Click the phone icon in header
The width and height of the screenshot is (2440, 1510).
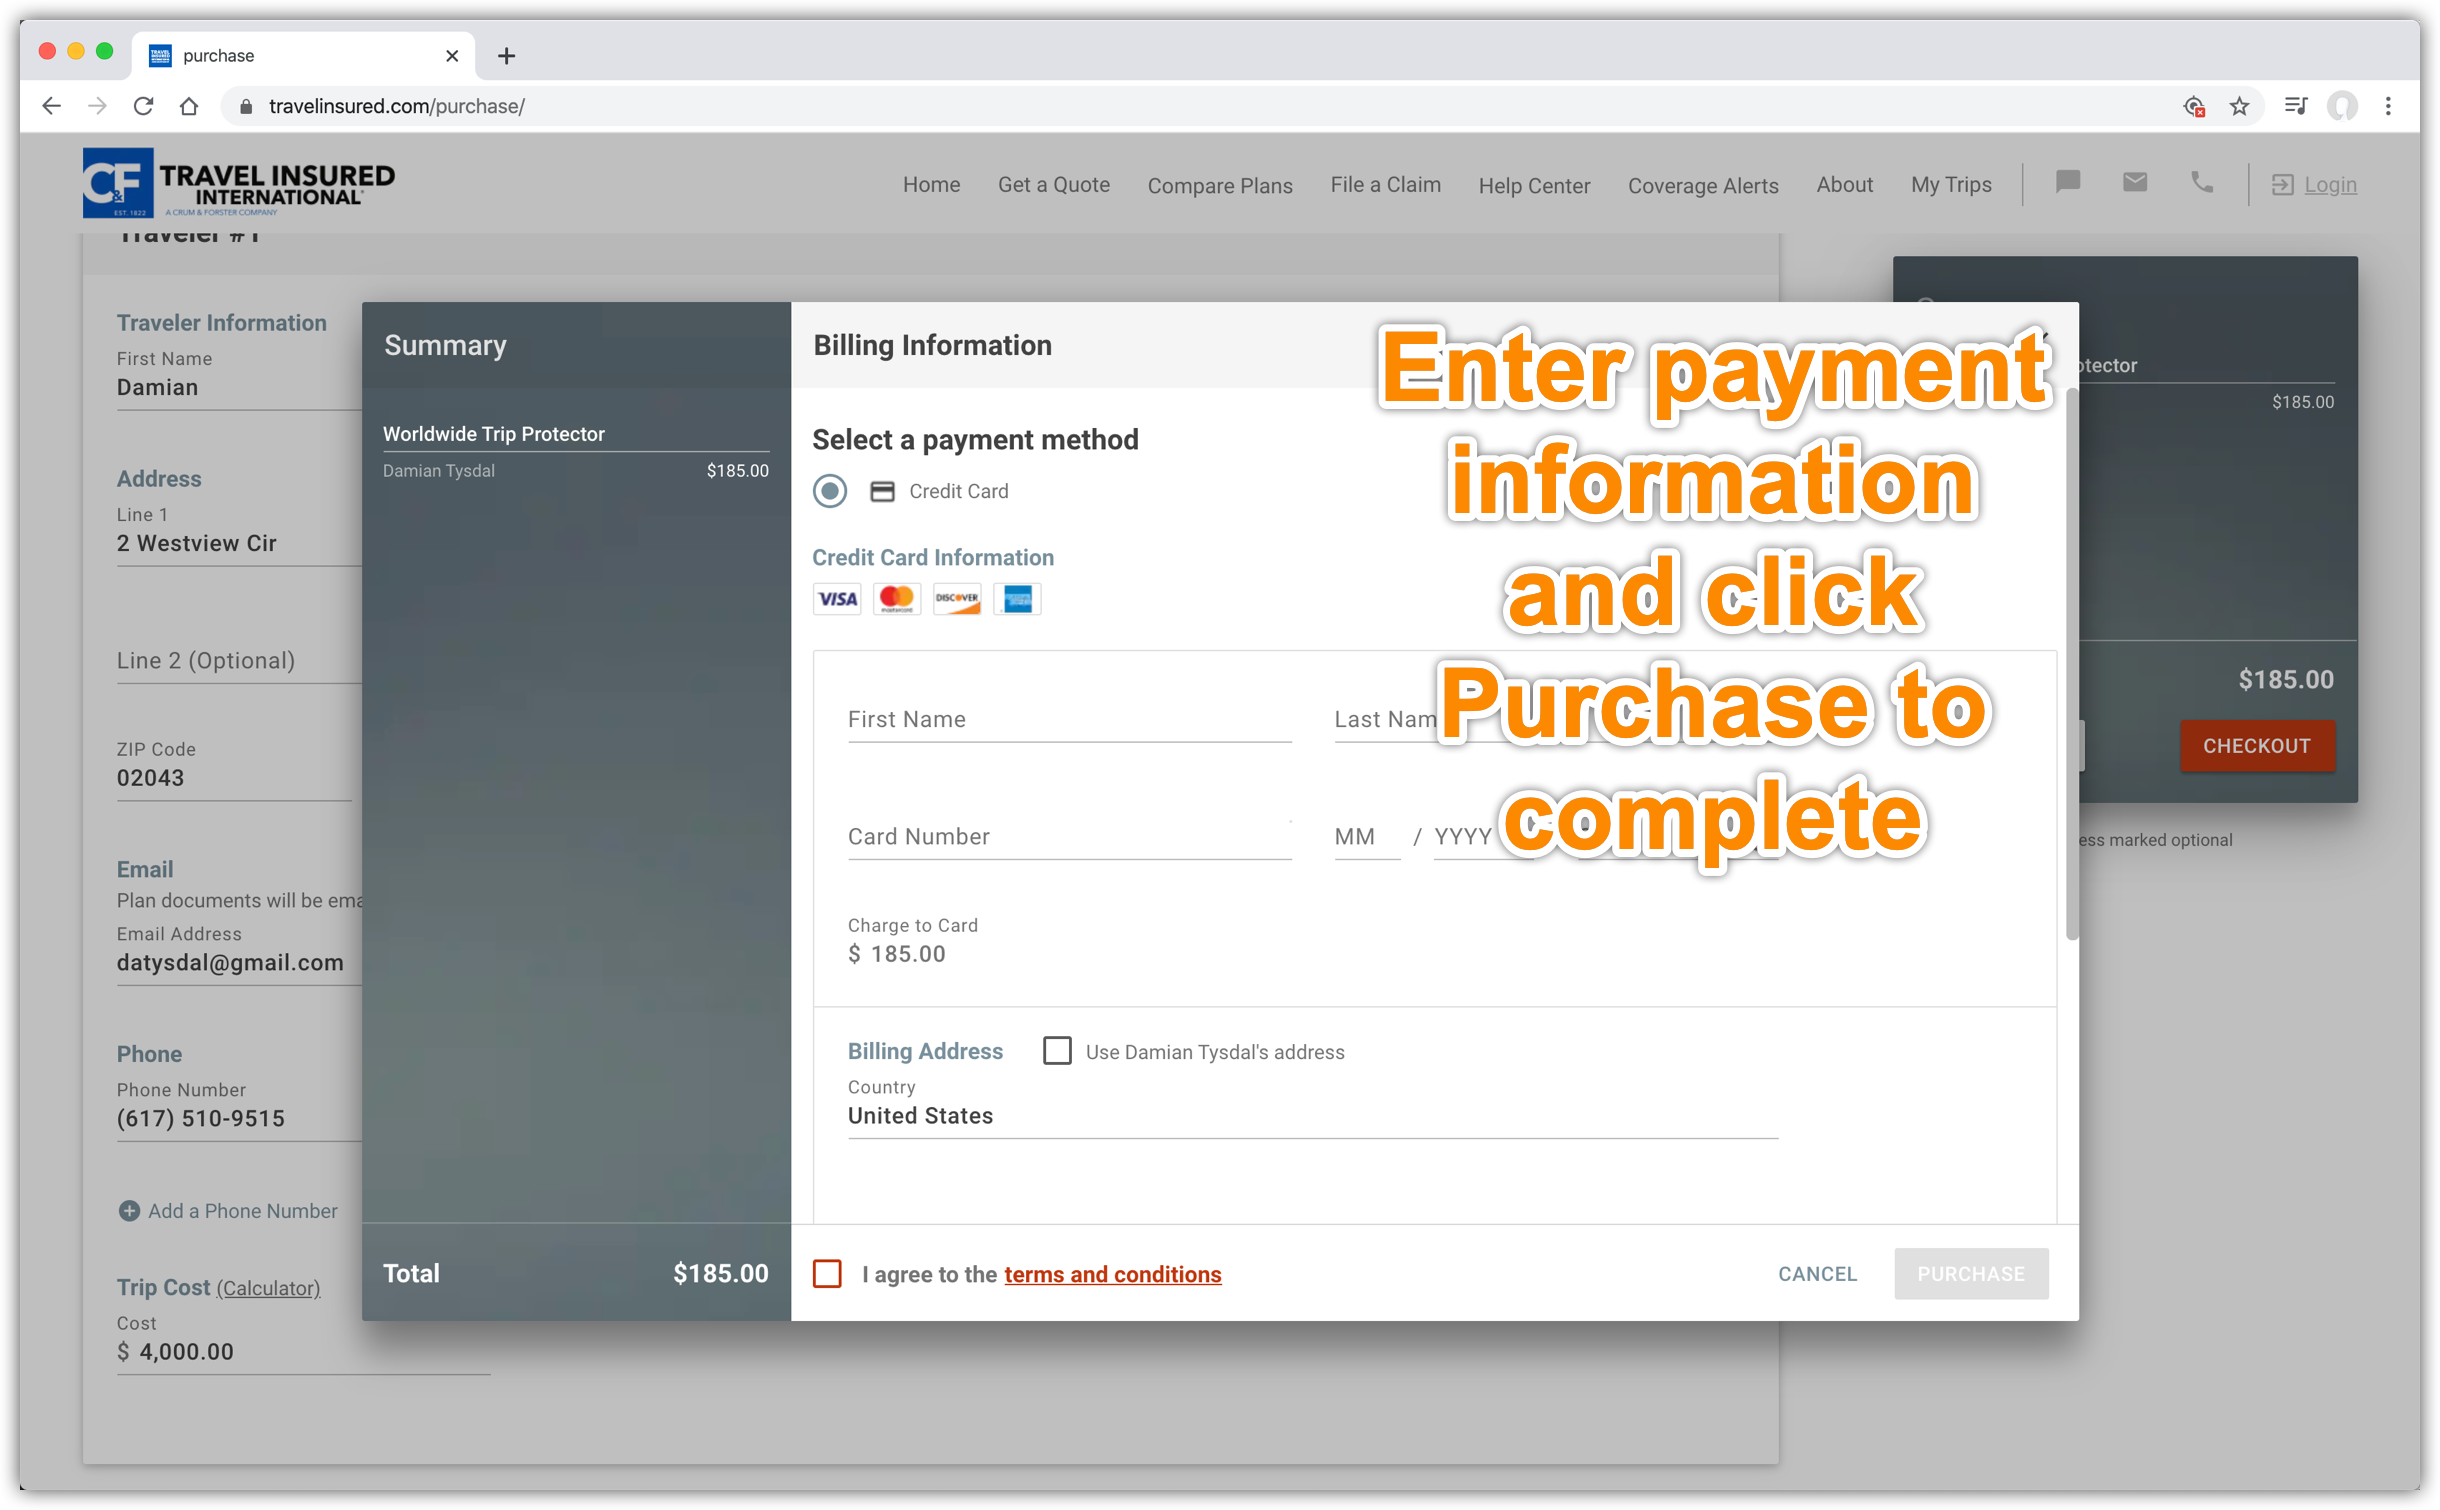click(x=2201, y=183)
